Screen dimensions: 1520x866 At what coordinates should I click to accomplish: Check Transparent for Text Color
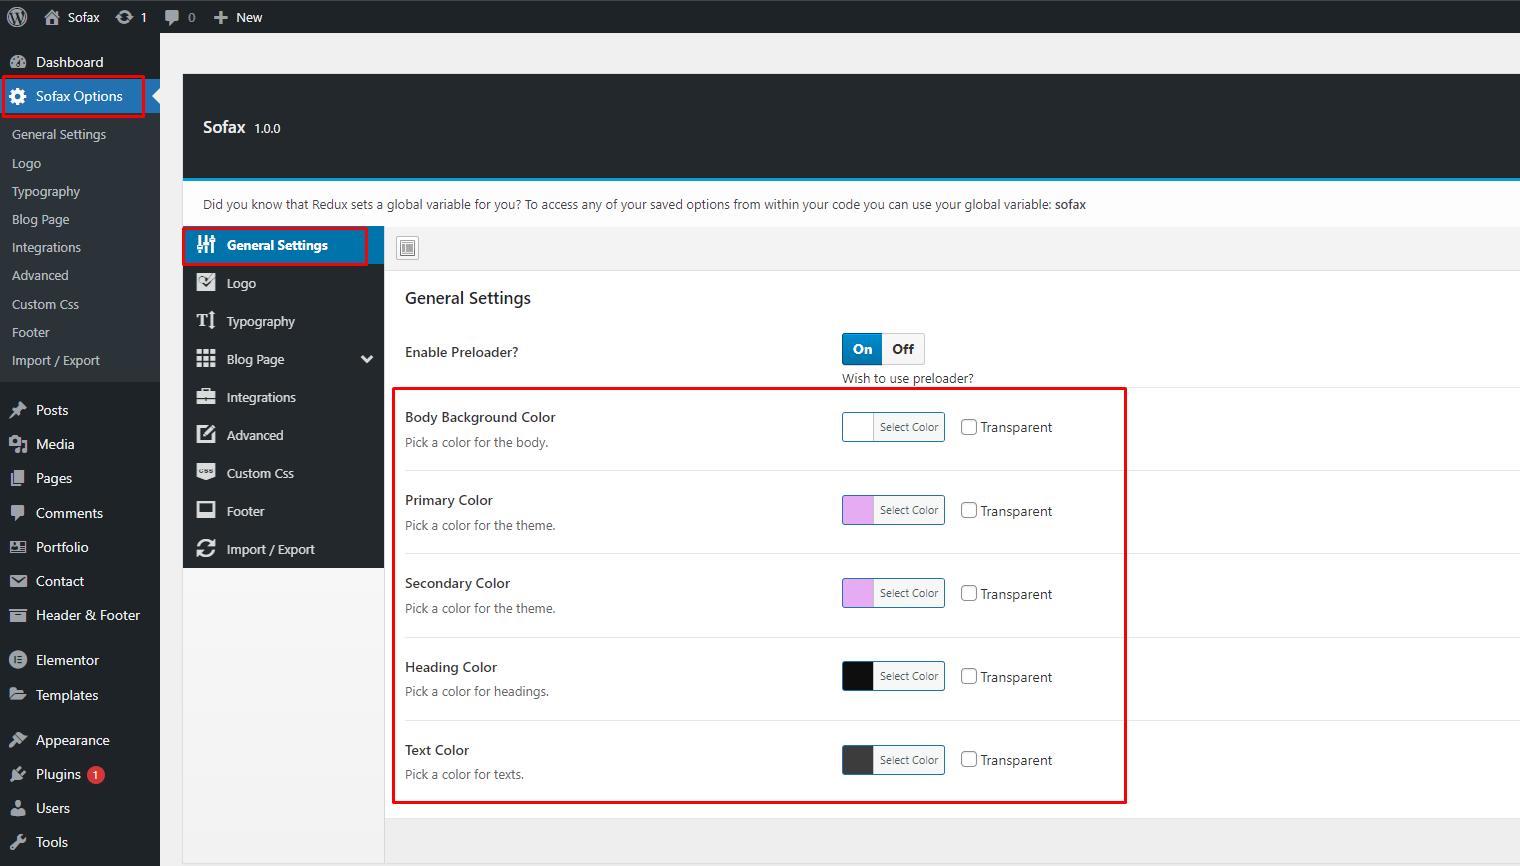(x=969, y=759)
